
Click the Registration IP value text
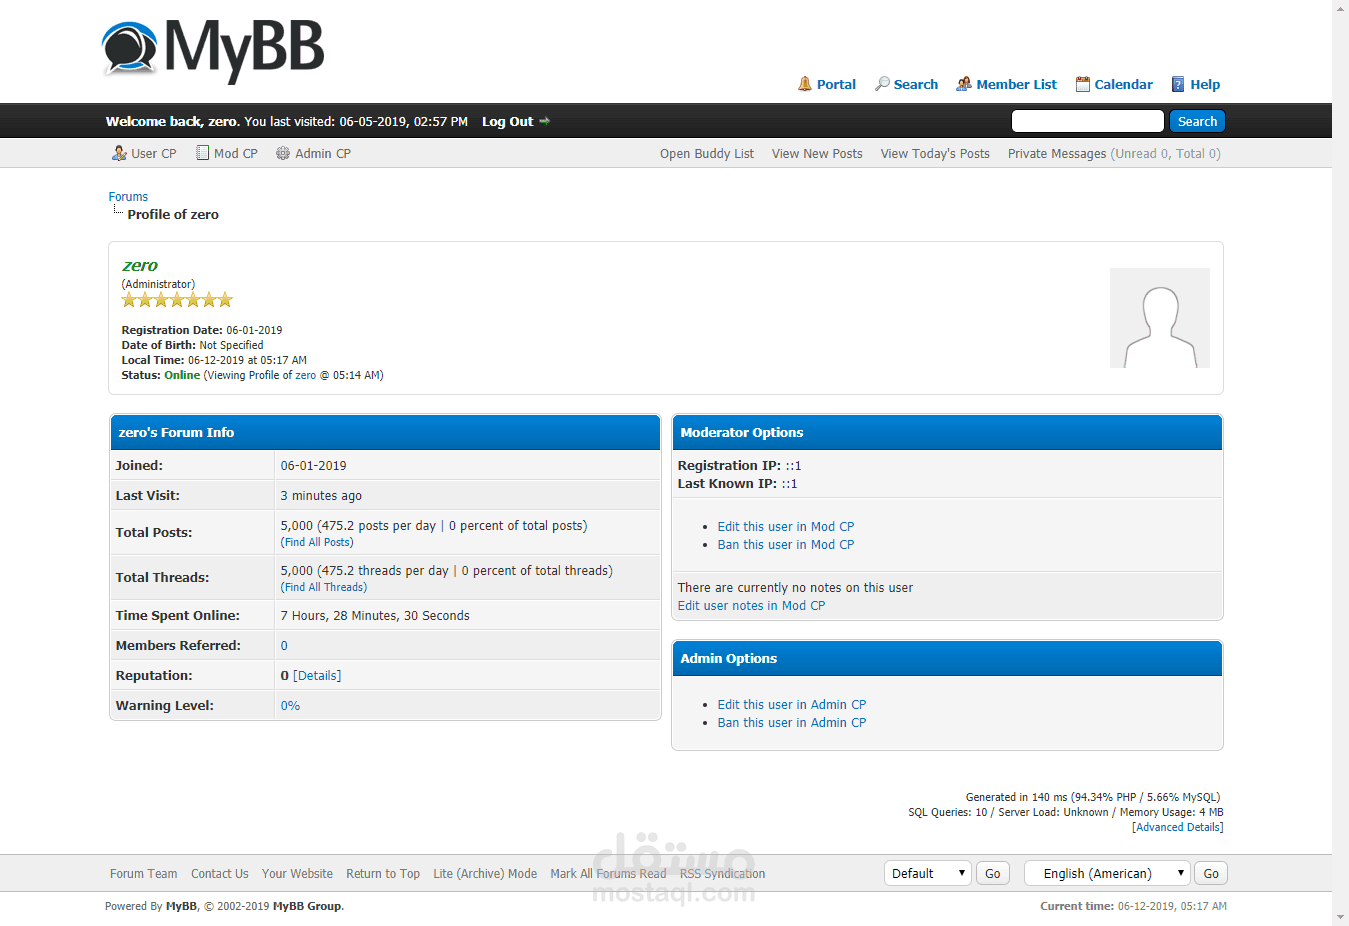tap(793, 465)
